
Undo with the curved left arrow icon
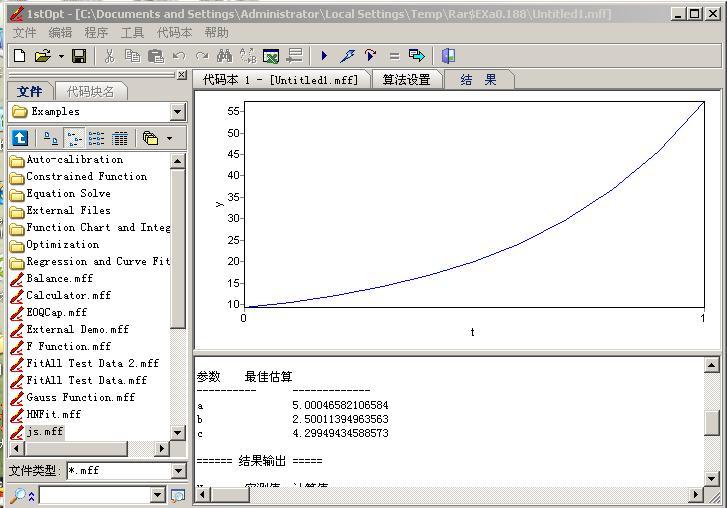pos(179,56)
